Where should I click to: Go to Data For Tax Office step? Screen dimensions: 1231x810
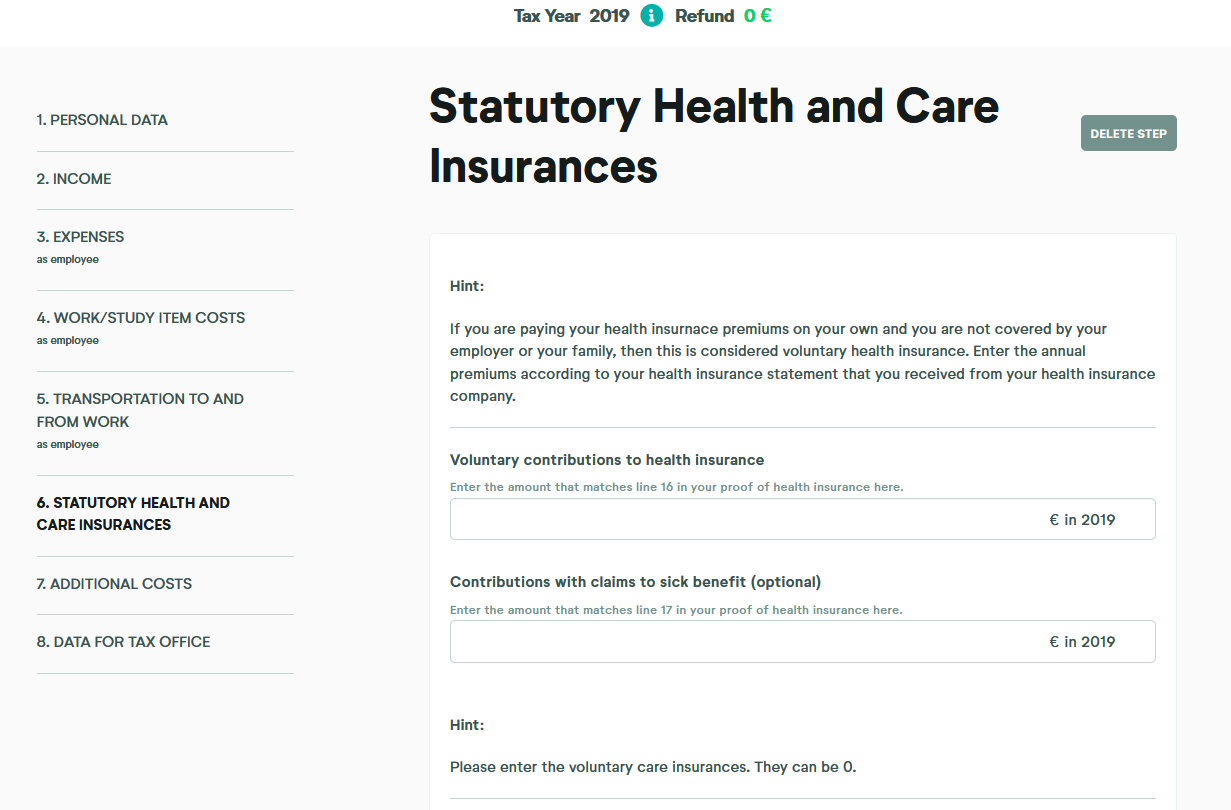tap(124, 642)
